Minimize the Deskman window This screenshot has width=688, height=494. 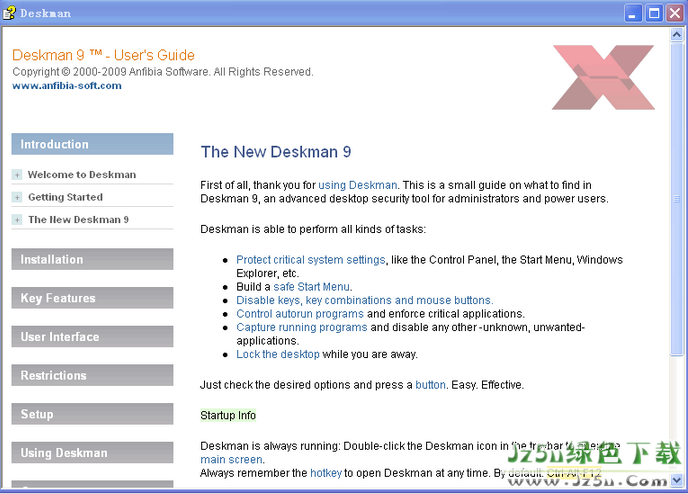pyautogui.click(x=633, y=13)
